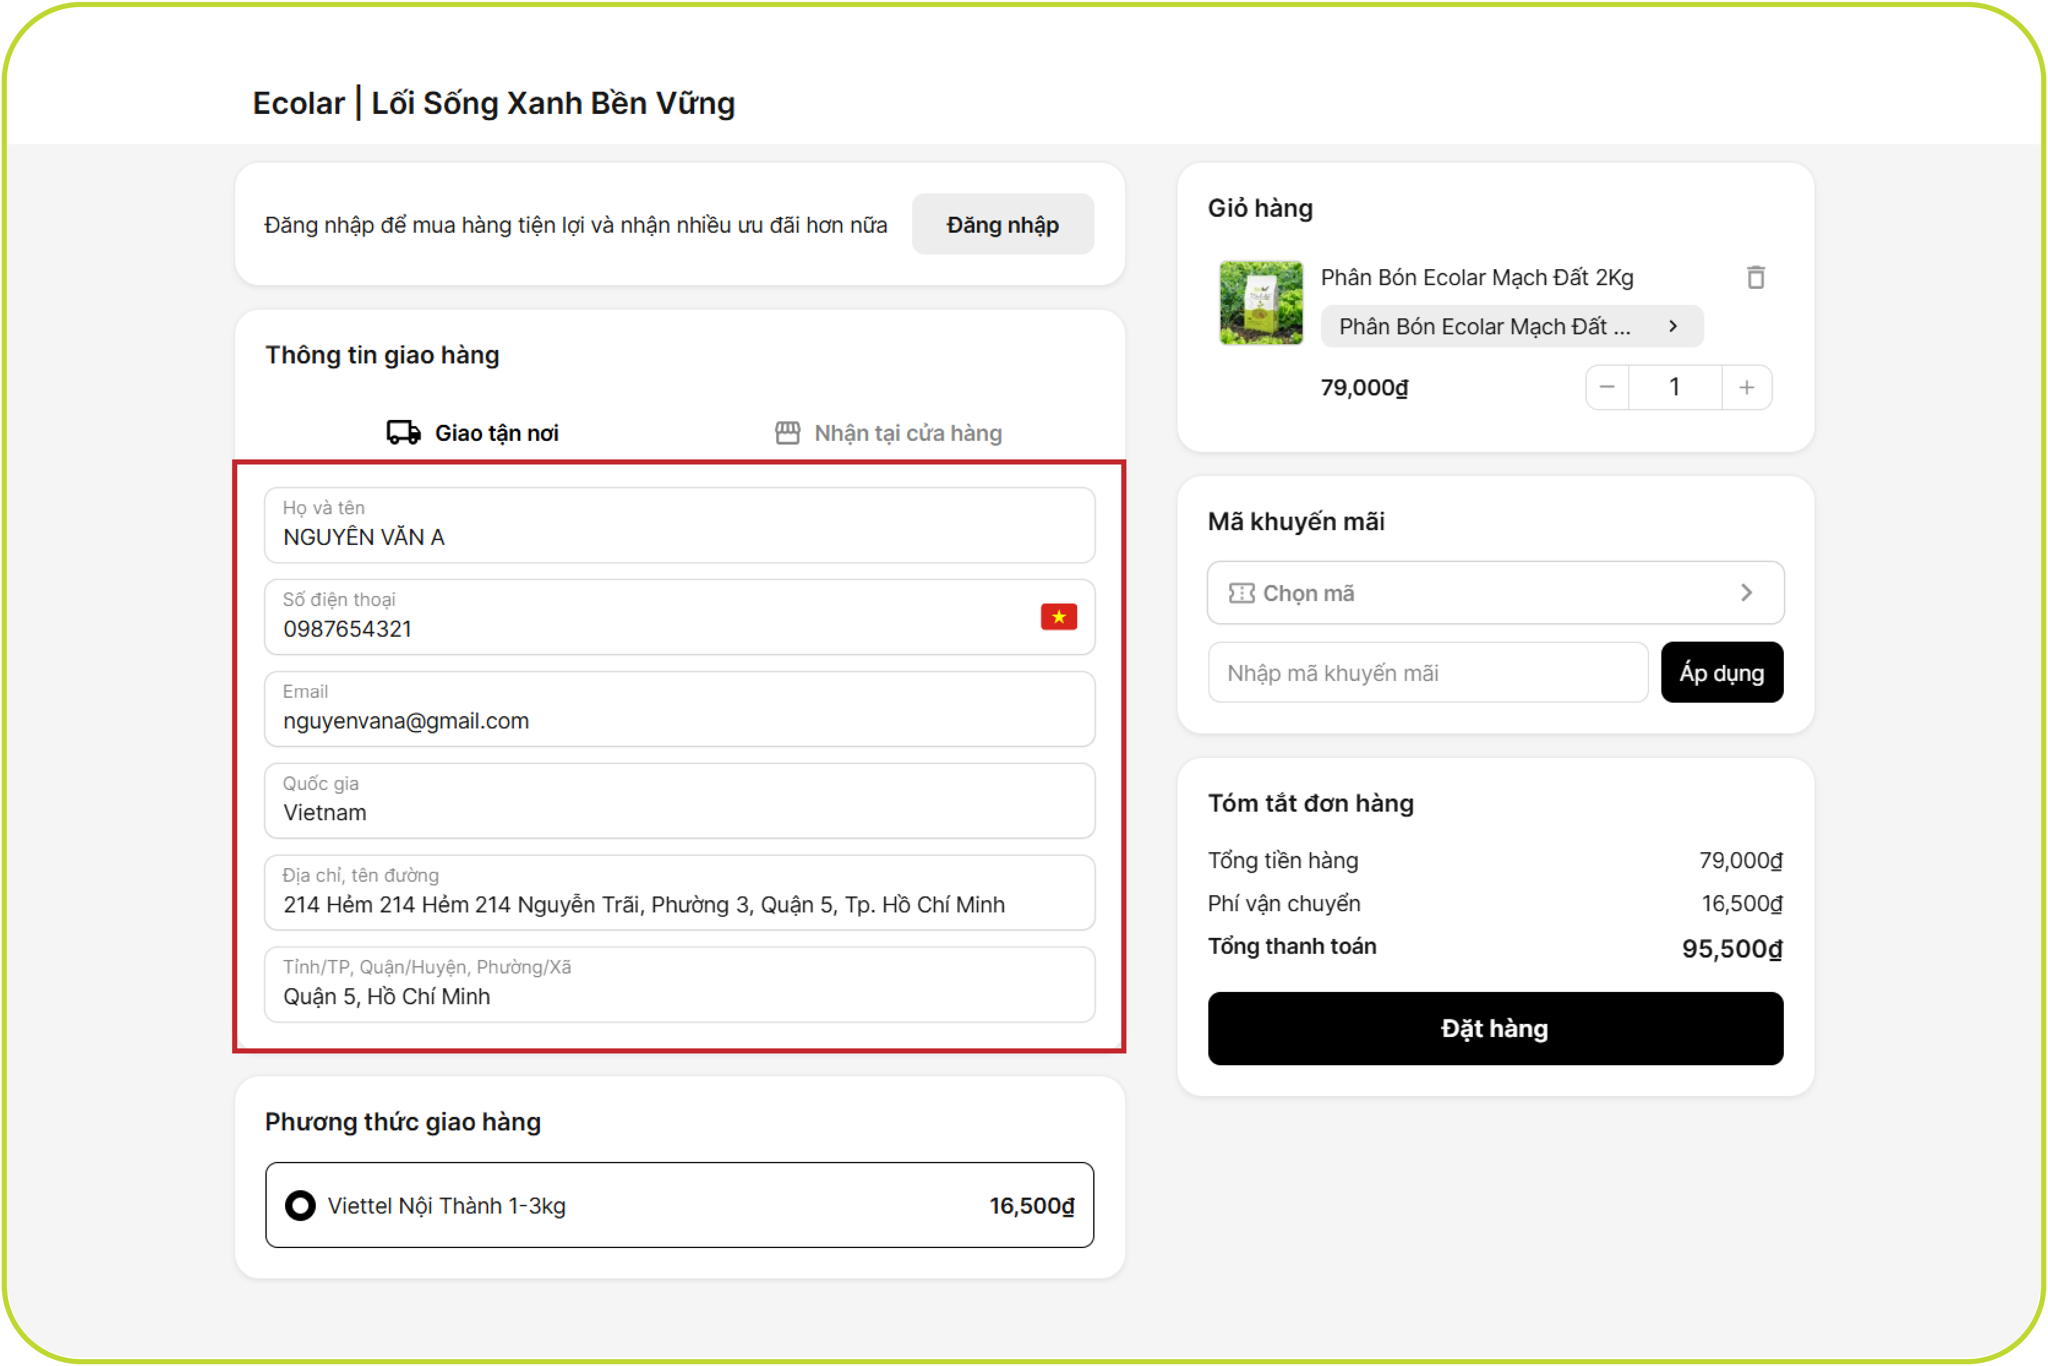Open the Chọn mã promo selector
Viewport: 2048px width, 1366px height.
pos(1494,593)
